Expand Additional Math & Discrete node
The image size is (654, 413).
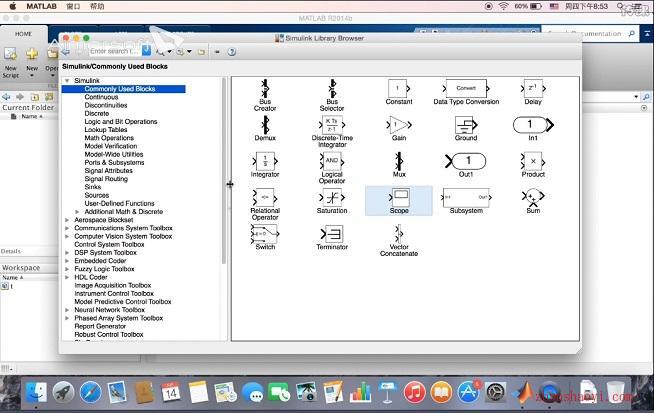coord(77,212)
